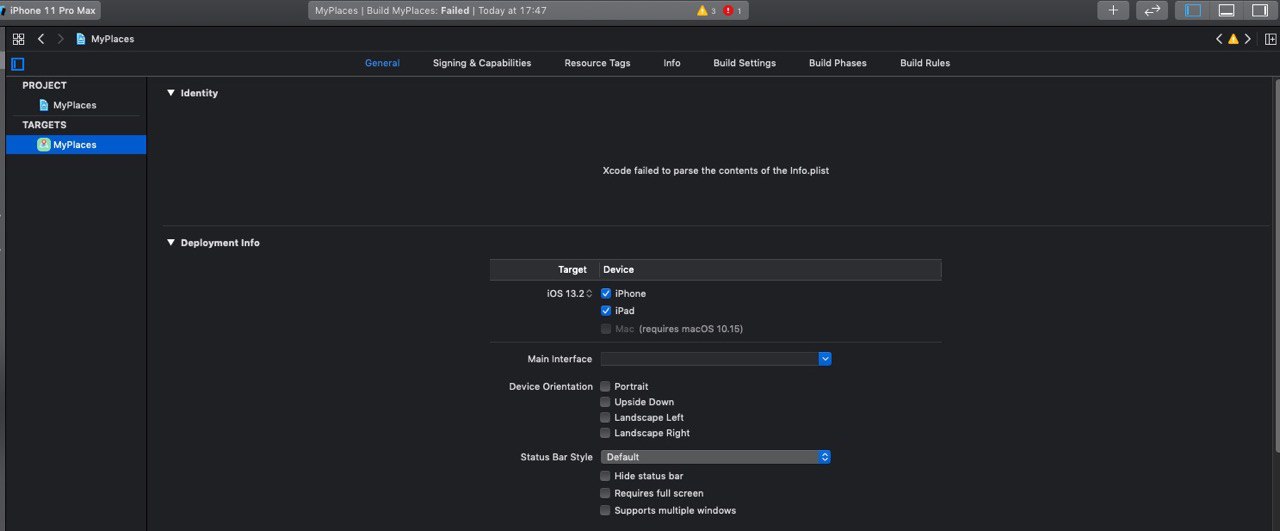The width and height of the screenshot is (1280, 531).
Task: Collapse the Identity section
Action: [171, 93]
